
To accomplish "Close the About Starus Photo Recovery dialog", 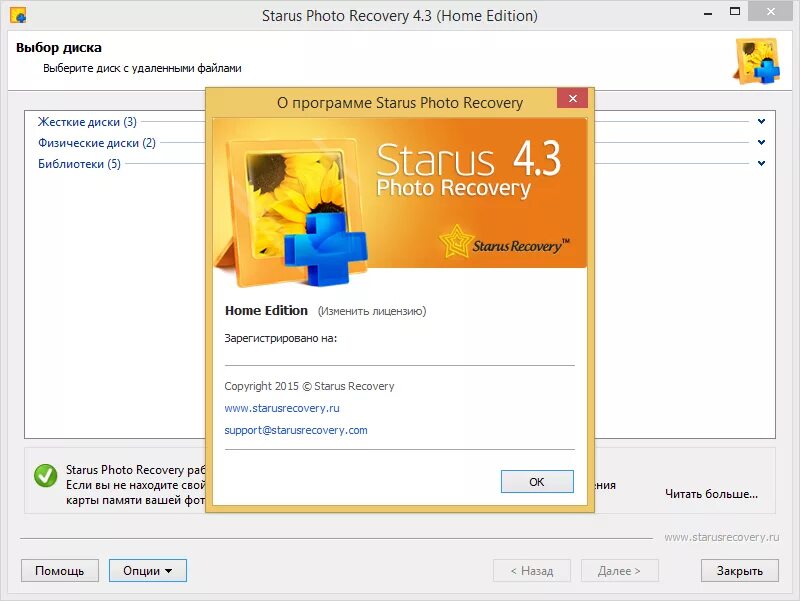I will pyautogui.click(x=572, y=98).
